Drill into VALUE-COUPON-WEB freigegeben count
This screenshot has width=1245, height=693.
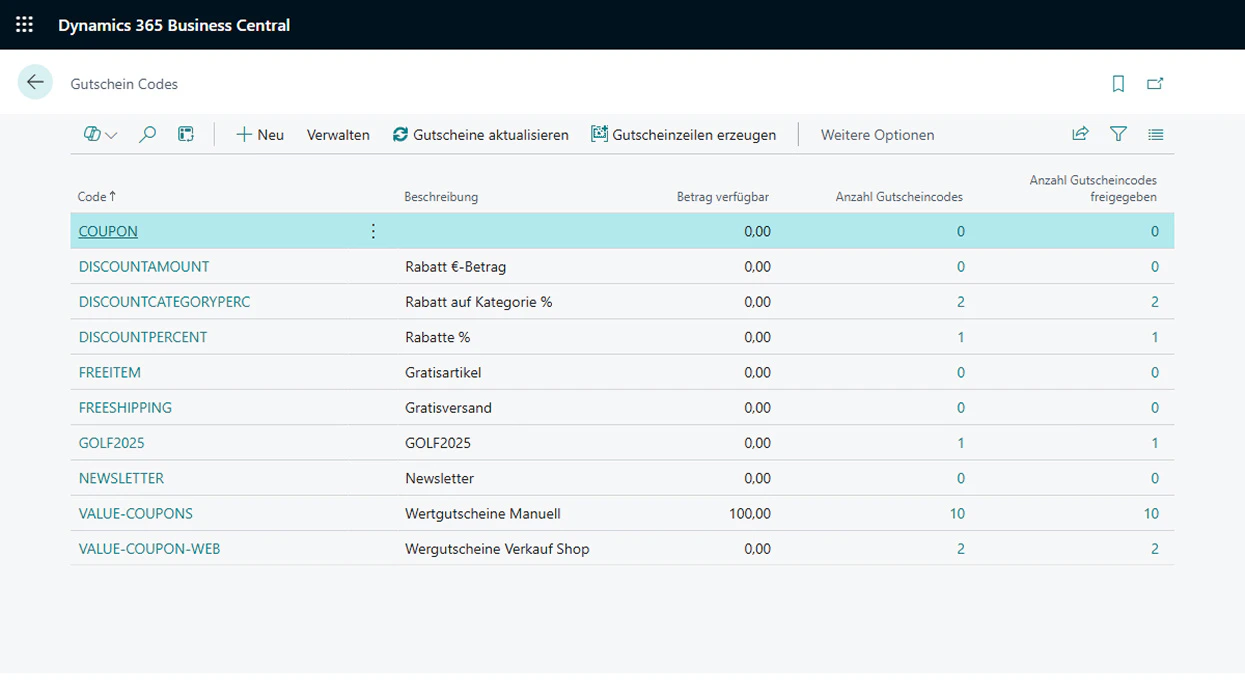pos(1155,549)
